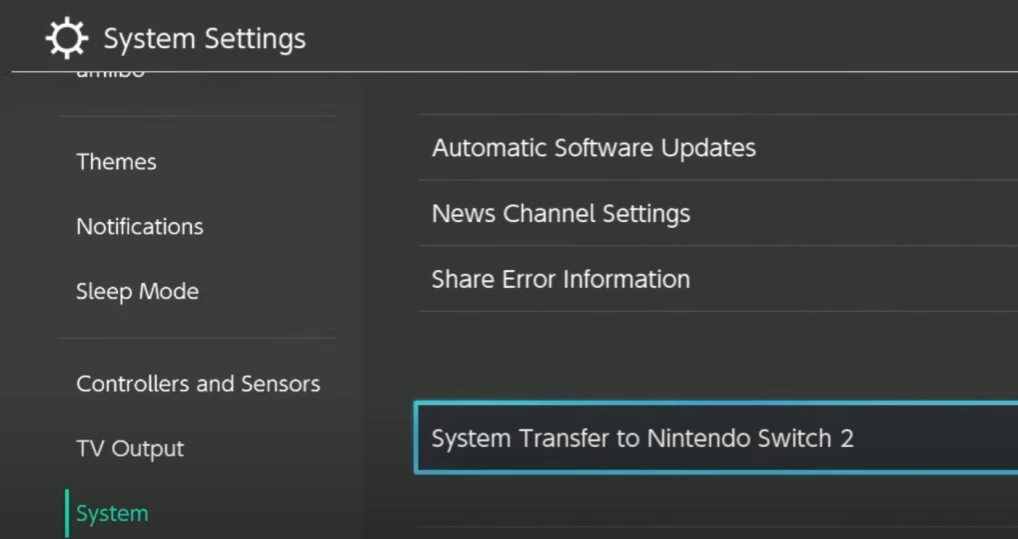Select Sleep Mode in the sidebar
This screenshot has width=1018, height=539.
137,292
